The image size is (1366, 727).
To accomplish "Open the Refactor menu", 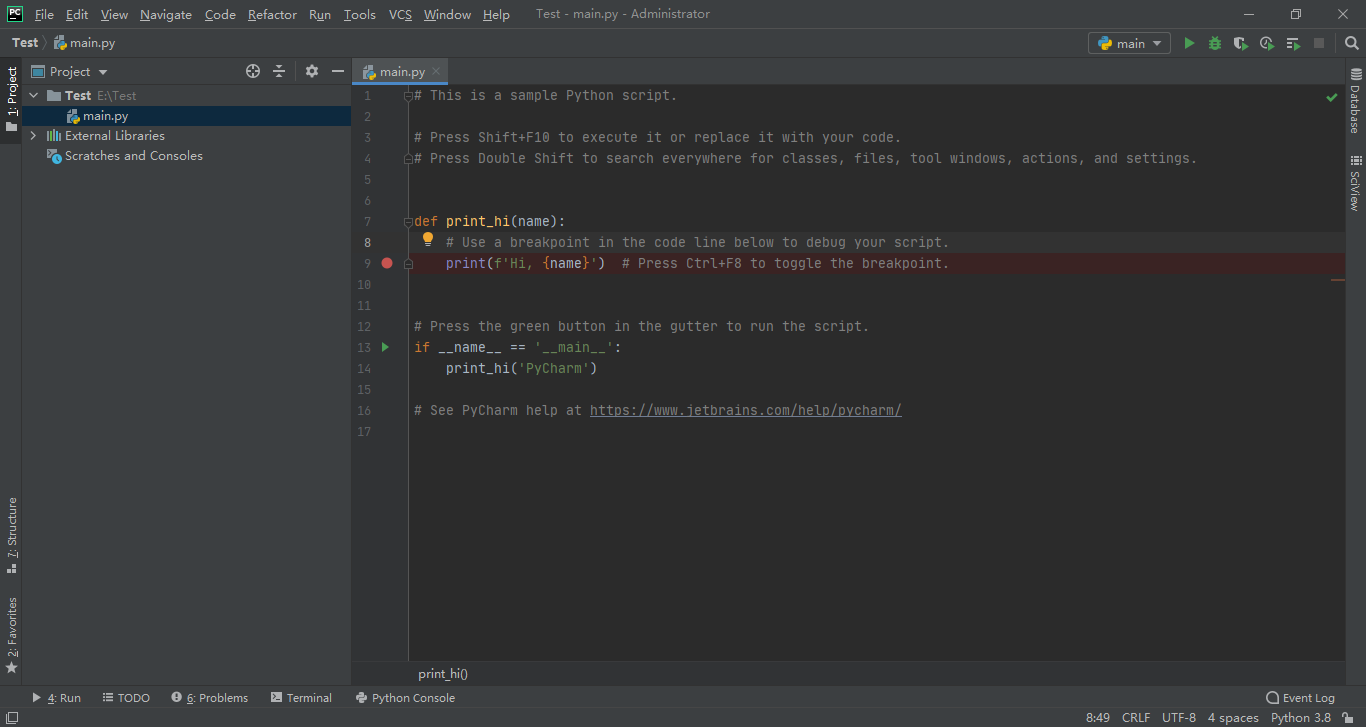I will coord(272,14).
